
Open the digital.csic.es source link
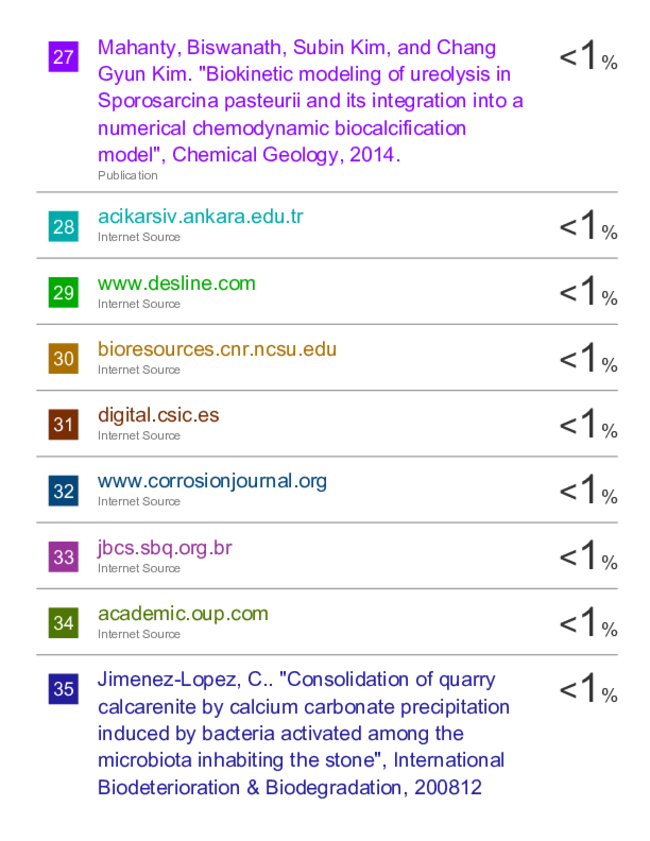pos(158,415)
